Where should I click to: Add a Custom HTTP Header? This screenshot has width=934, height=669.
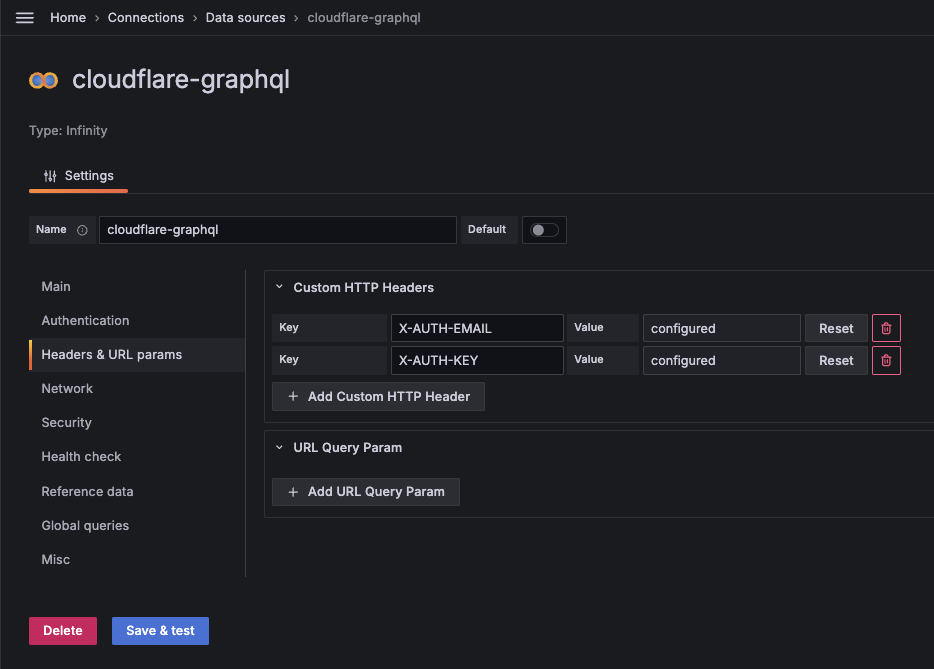(378, 397)
